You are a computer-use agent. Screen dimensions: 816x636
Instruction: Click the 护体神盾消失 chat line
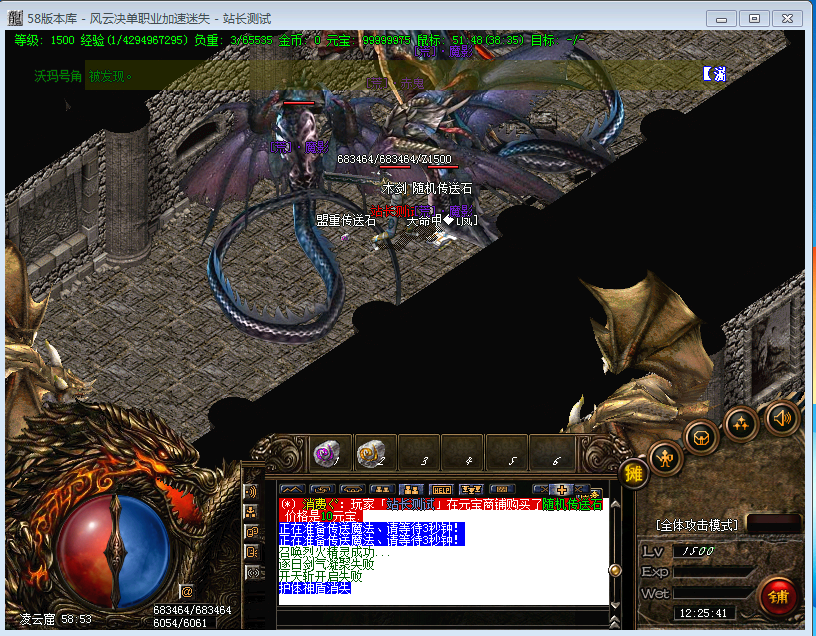pos(315,588)
